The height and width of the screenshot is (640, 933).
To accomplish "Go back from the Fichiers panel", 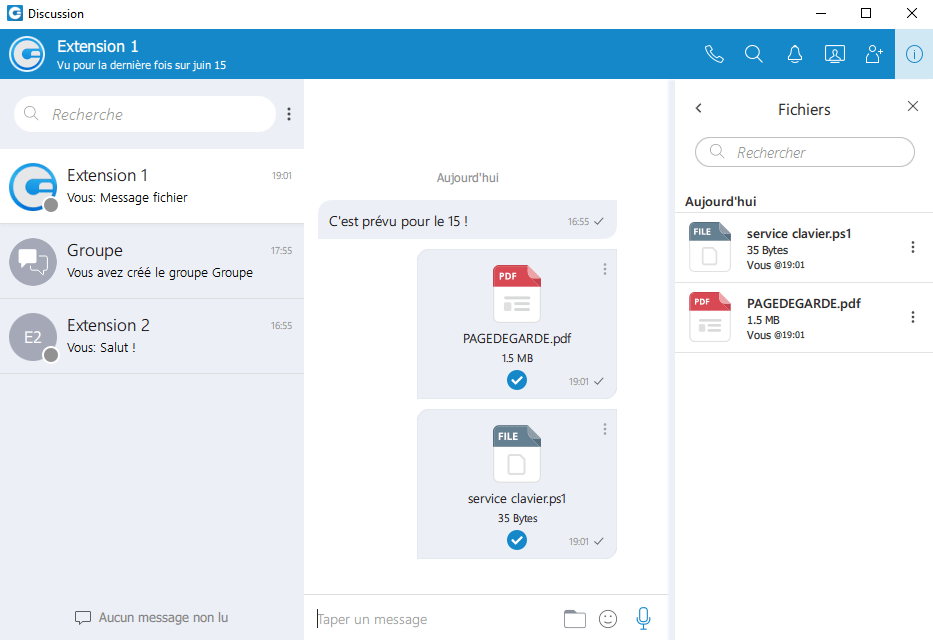I will 699,108.
